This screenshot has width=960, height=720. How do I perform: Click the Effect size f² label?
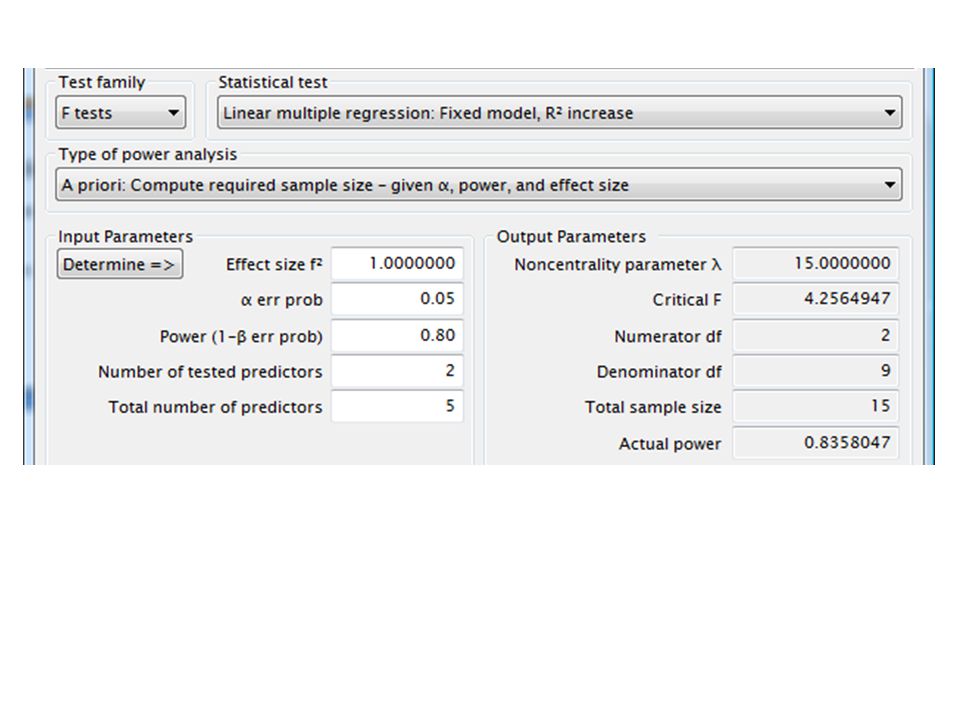[x=274, y=264]
